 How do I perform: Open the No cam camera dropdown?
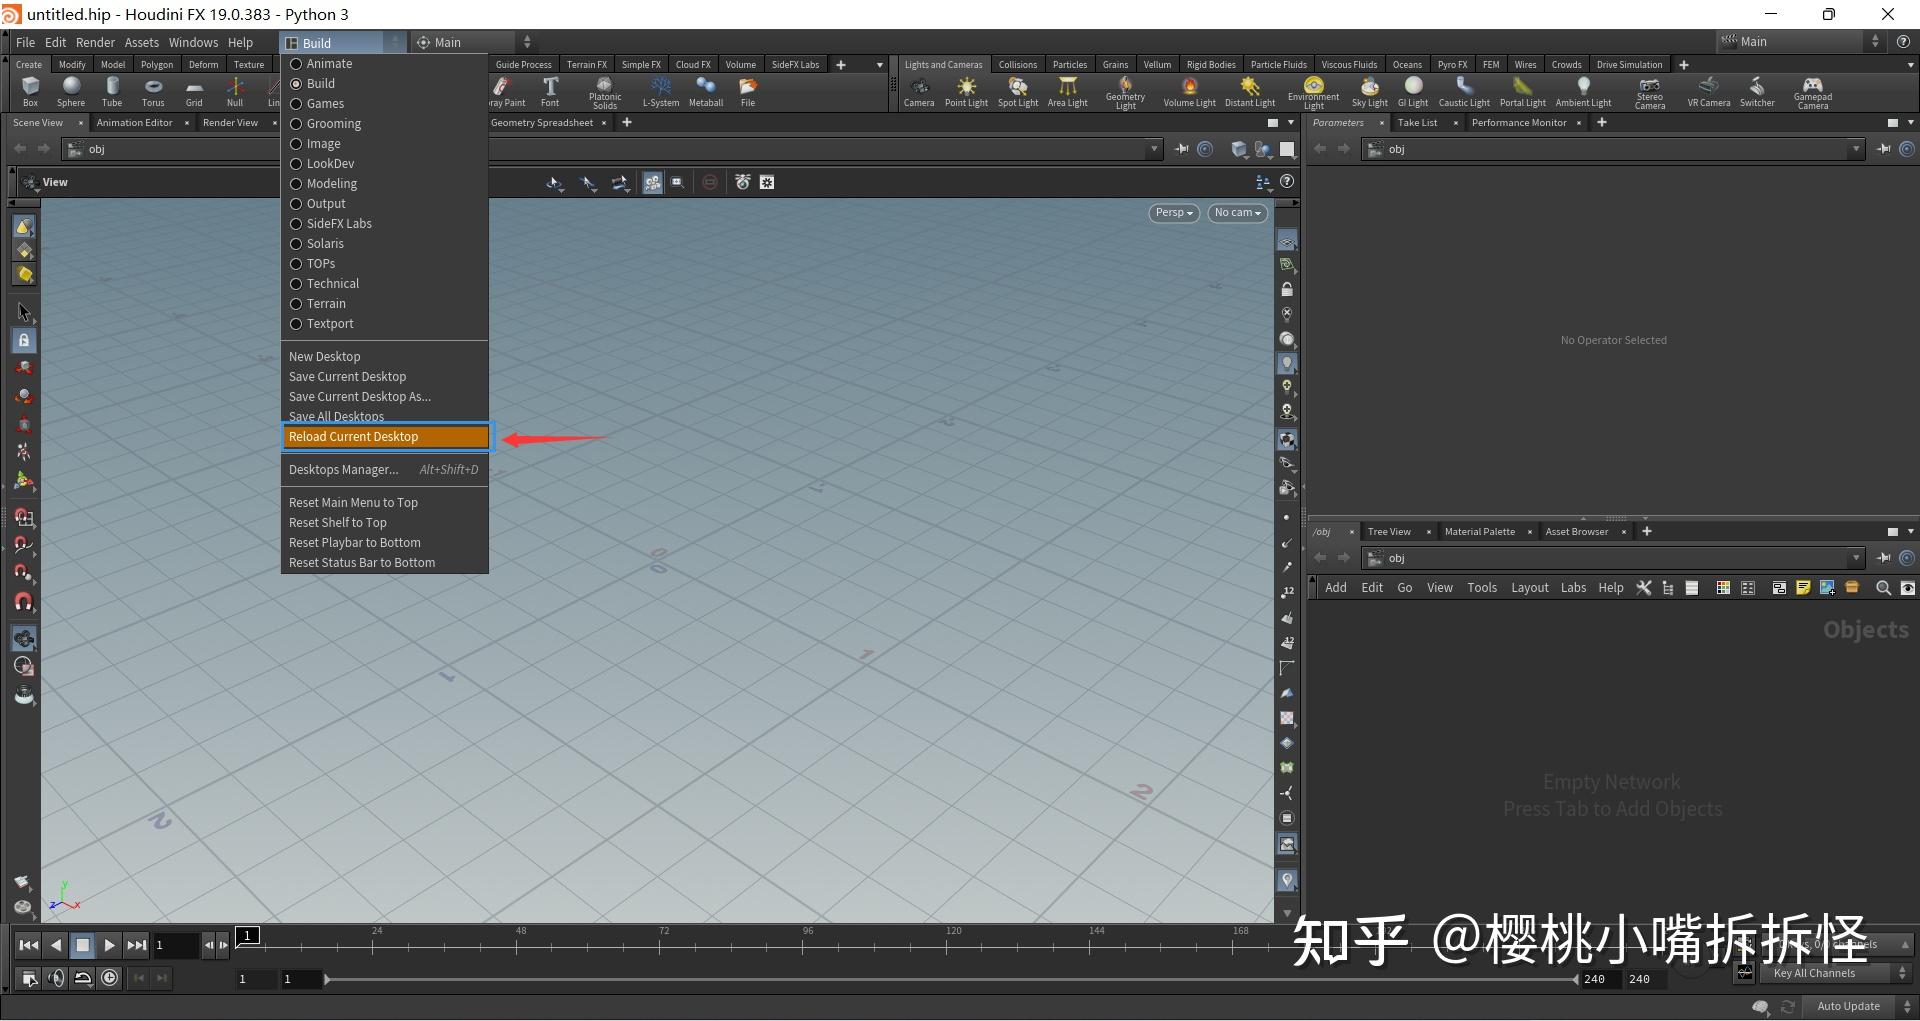tap(1236, 212)
